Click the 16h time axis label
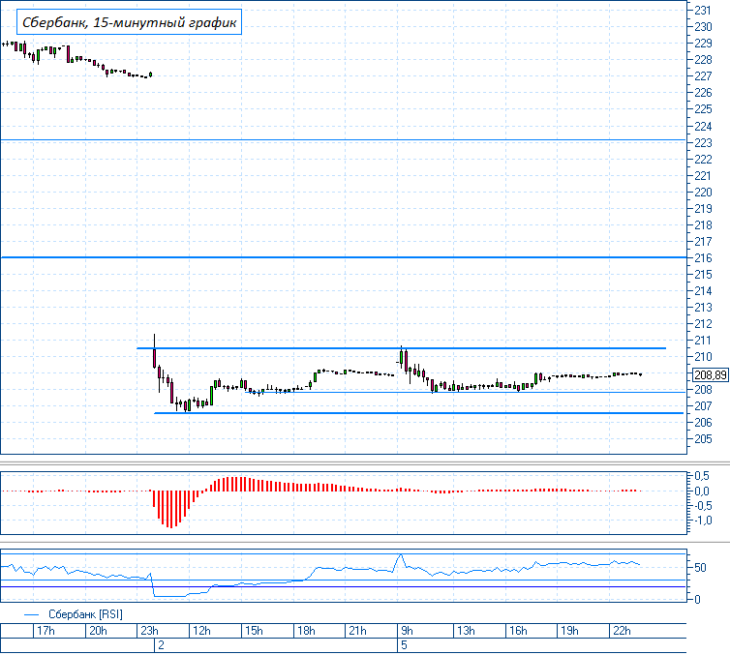 pos(518,631)
